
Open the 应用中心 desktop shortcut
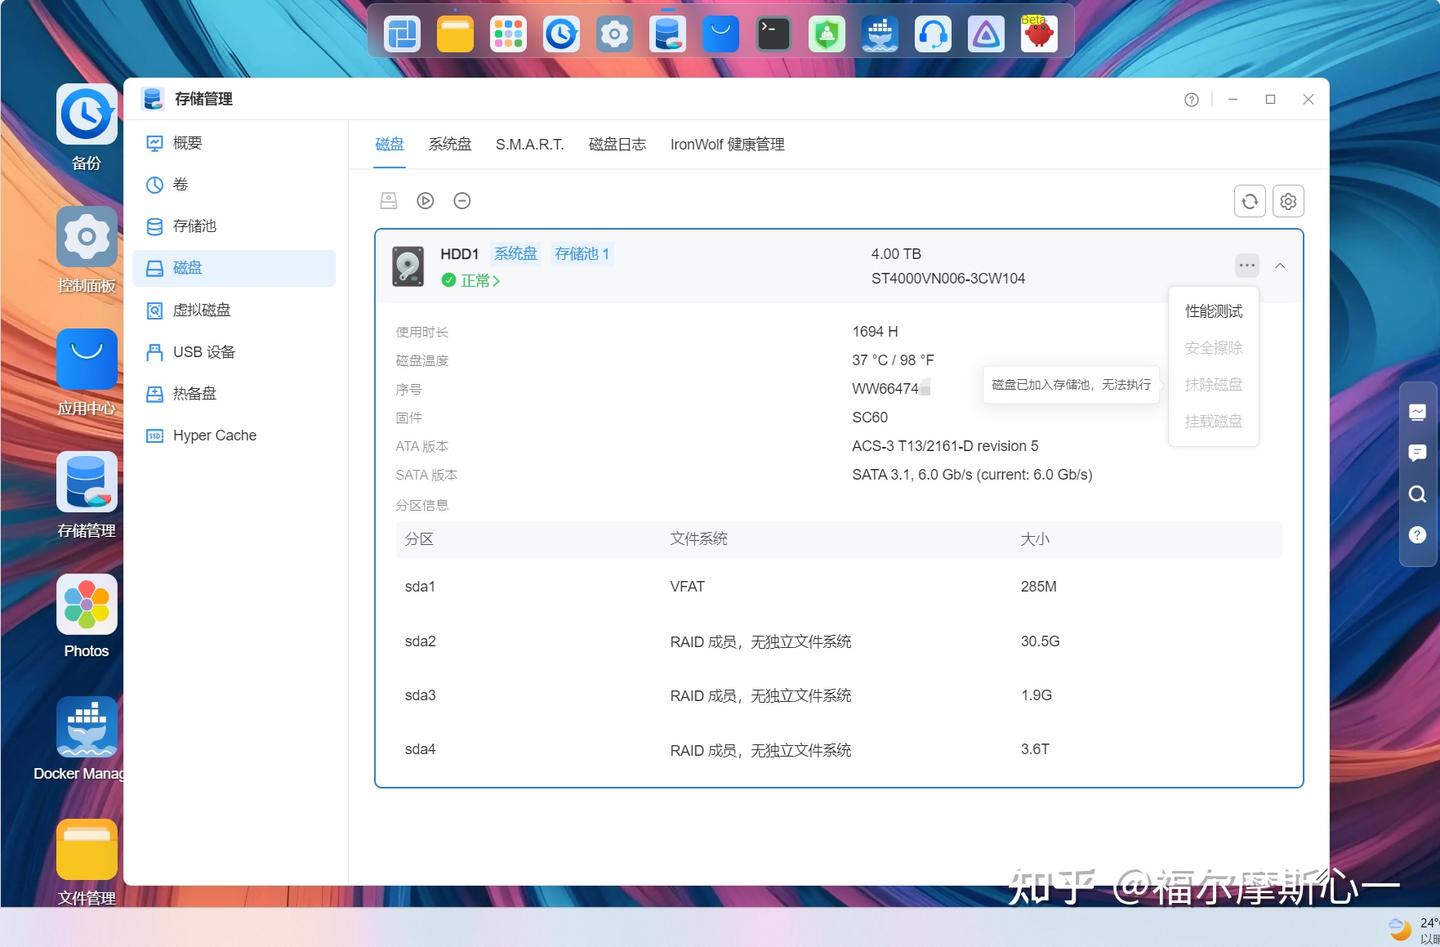(x=87, y=372)
